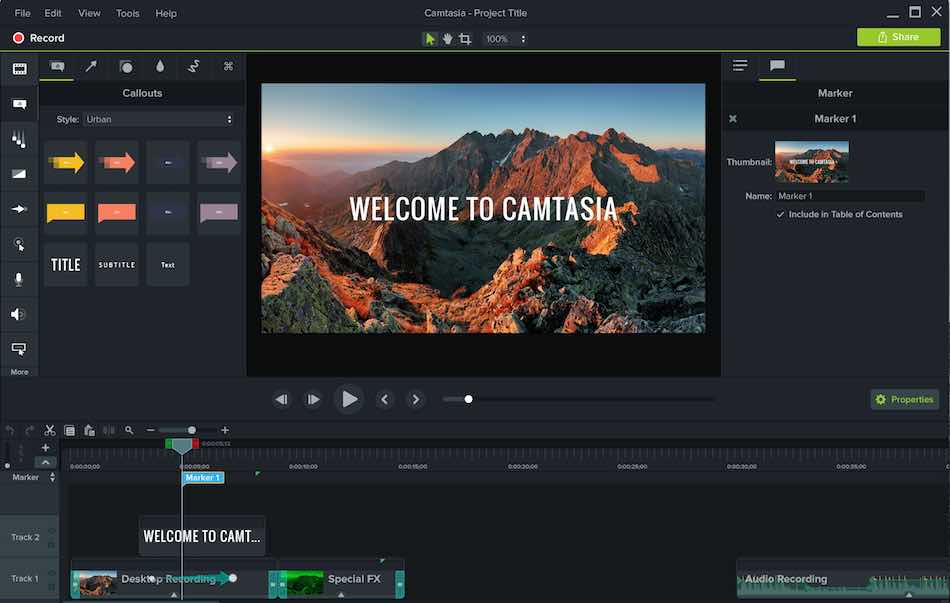950x603 pixels.
Task: Open the View menu
Action: (x=89, y=13)
